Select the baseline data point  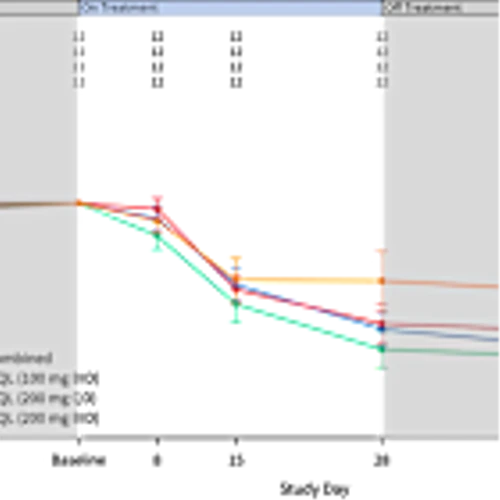tap(79, 203)
